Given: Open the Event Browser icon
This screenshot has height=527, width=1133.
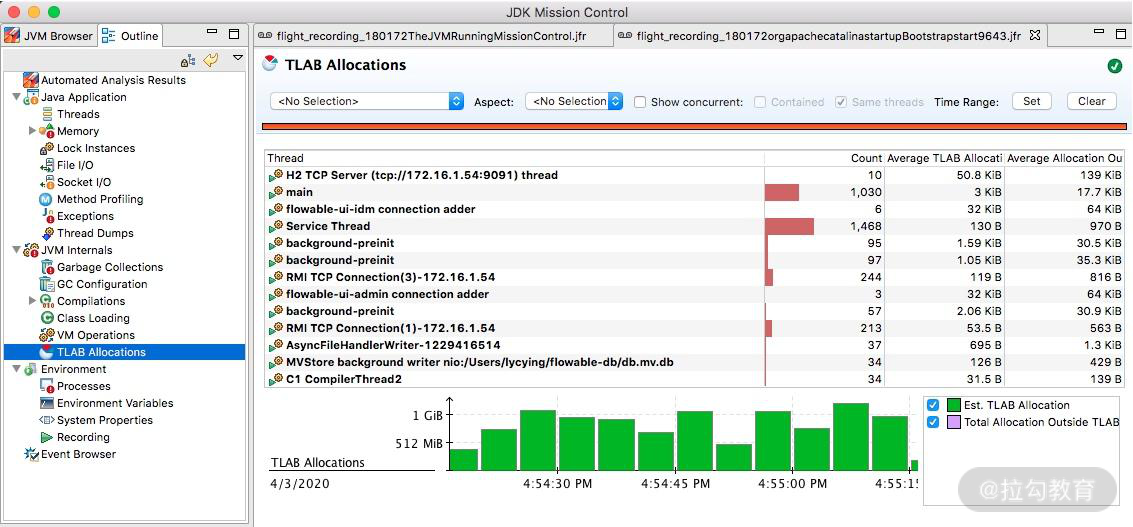Looking at the screenshot, I should coord(31,455).
